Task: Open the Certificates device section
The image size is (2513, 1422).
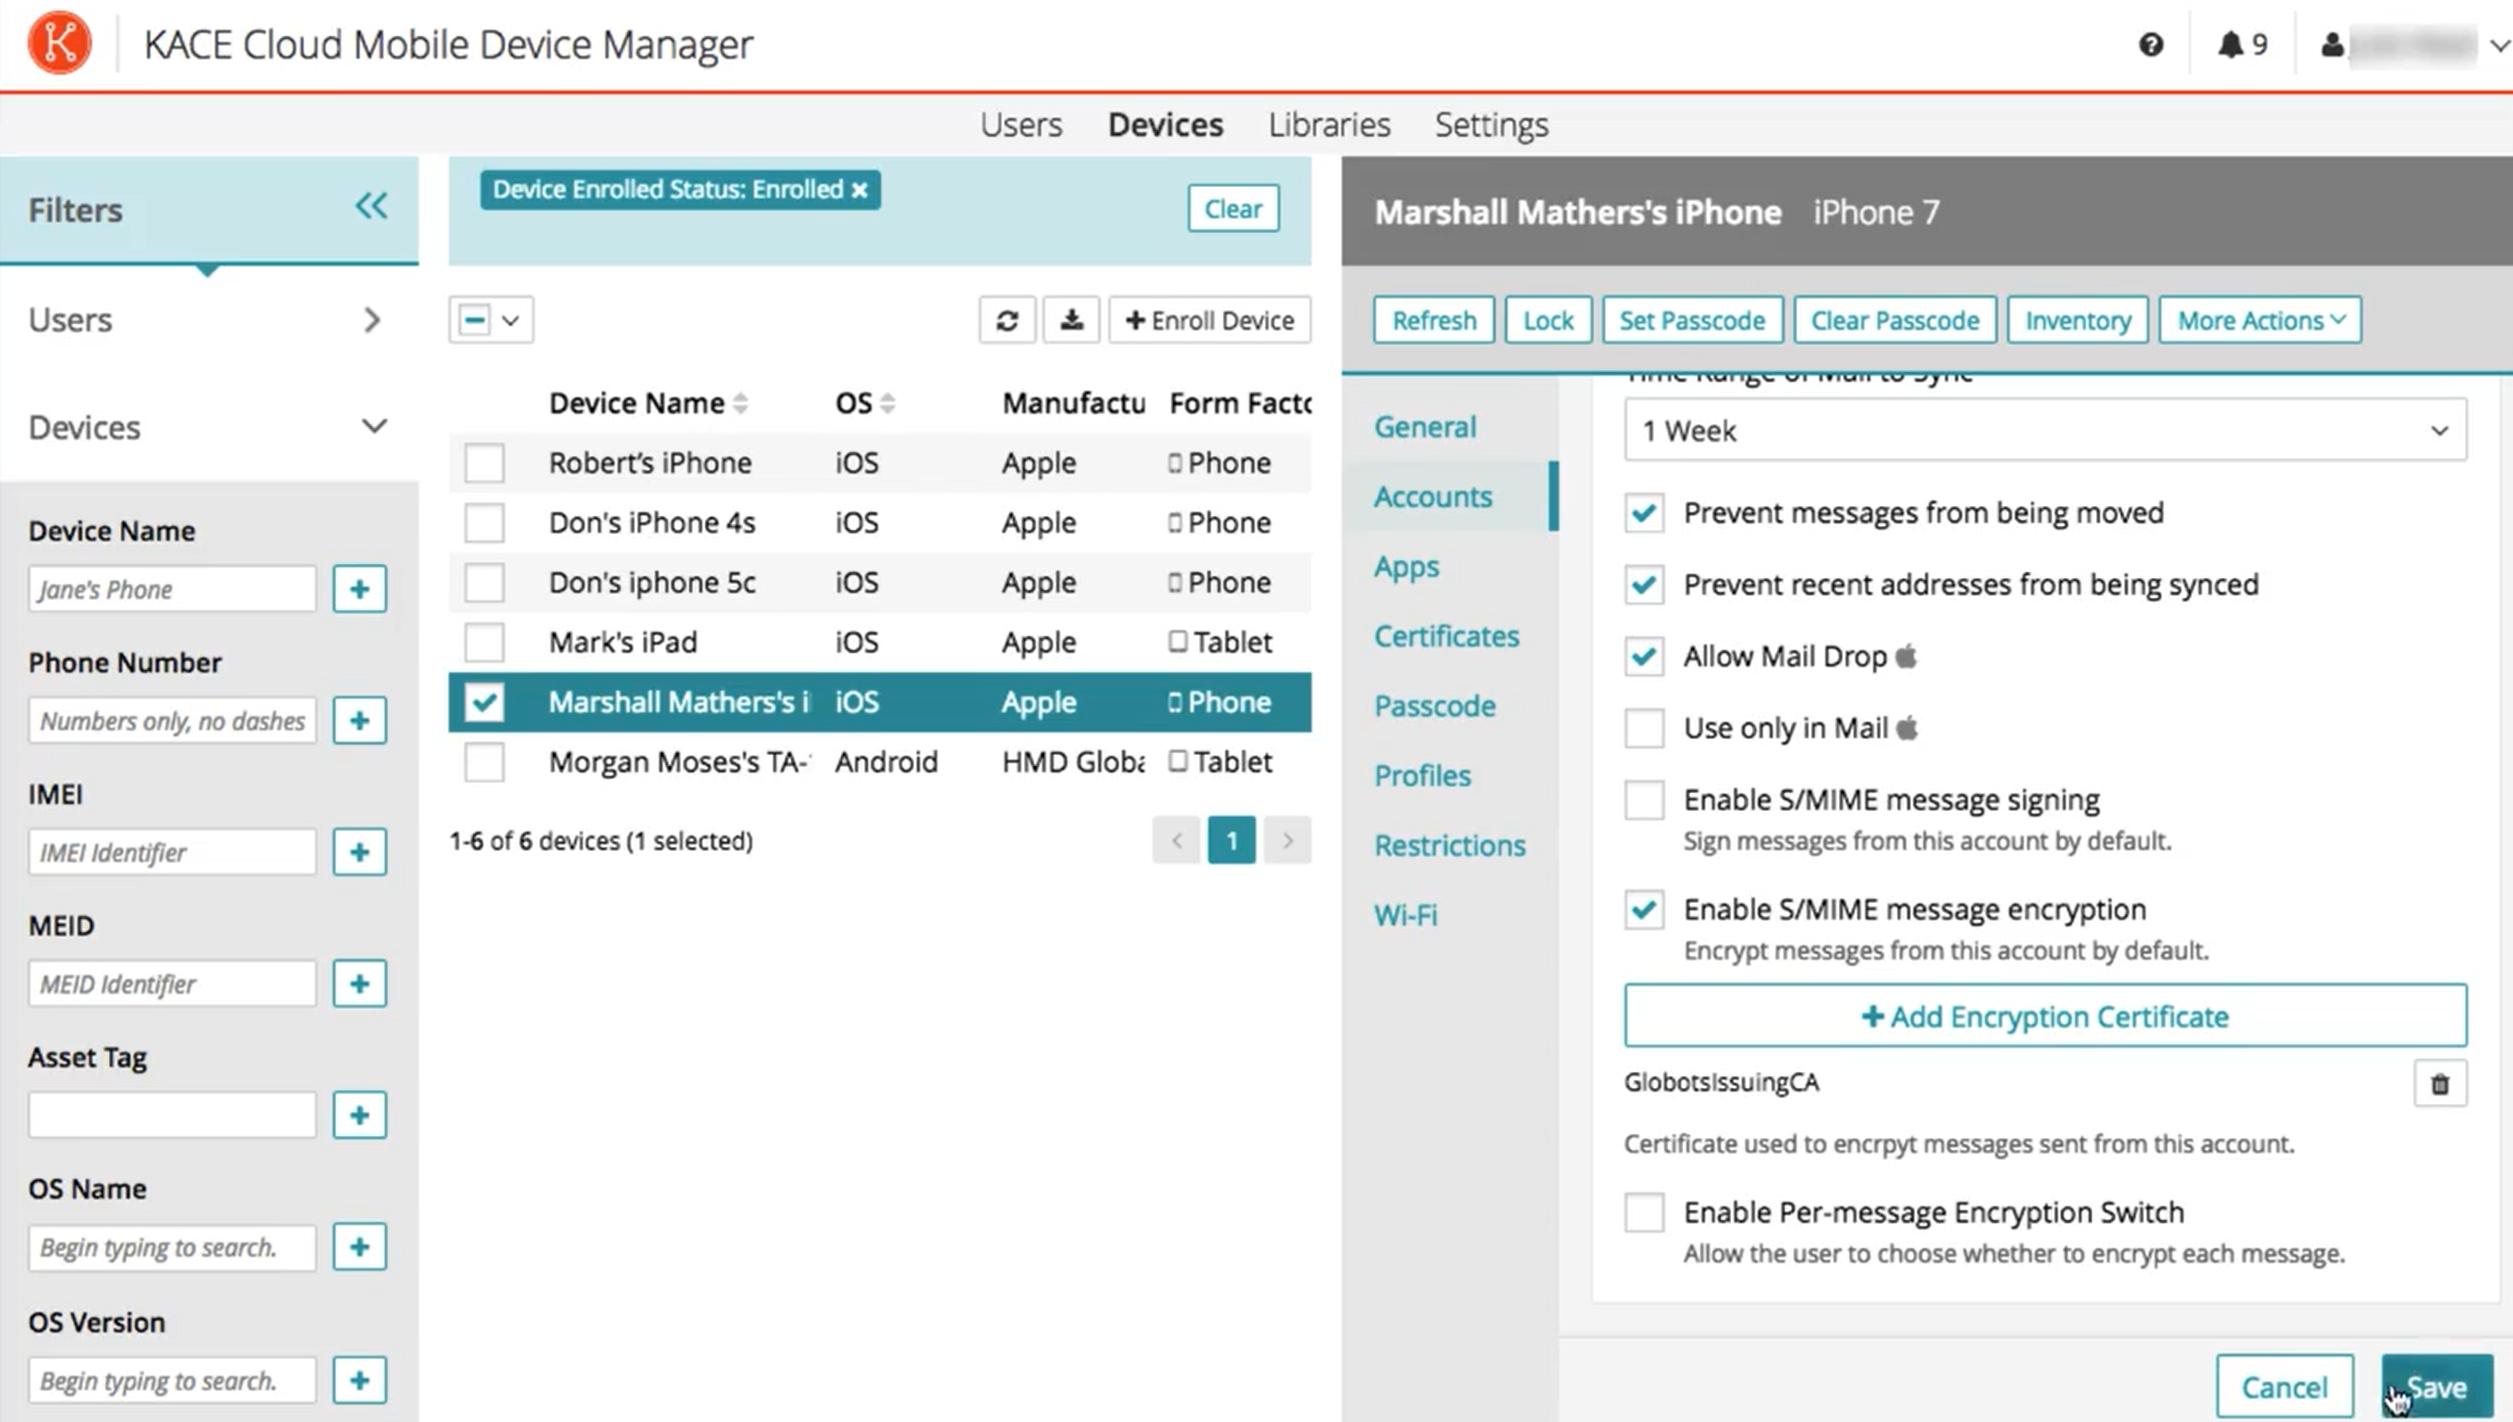Action: 1446,636
